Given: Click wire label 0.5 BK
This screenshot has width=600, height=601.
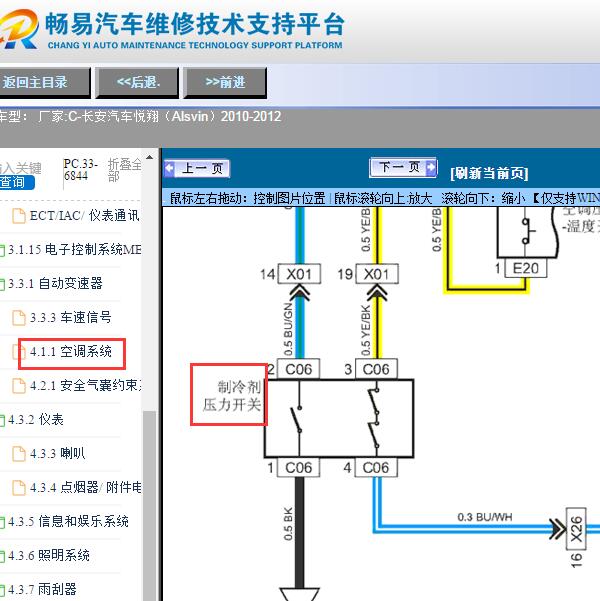Looking at the screenshot, I should click(288, 524).
